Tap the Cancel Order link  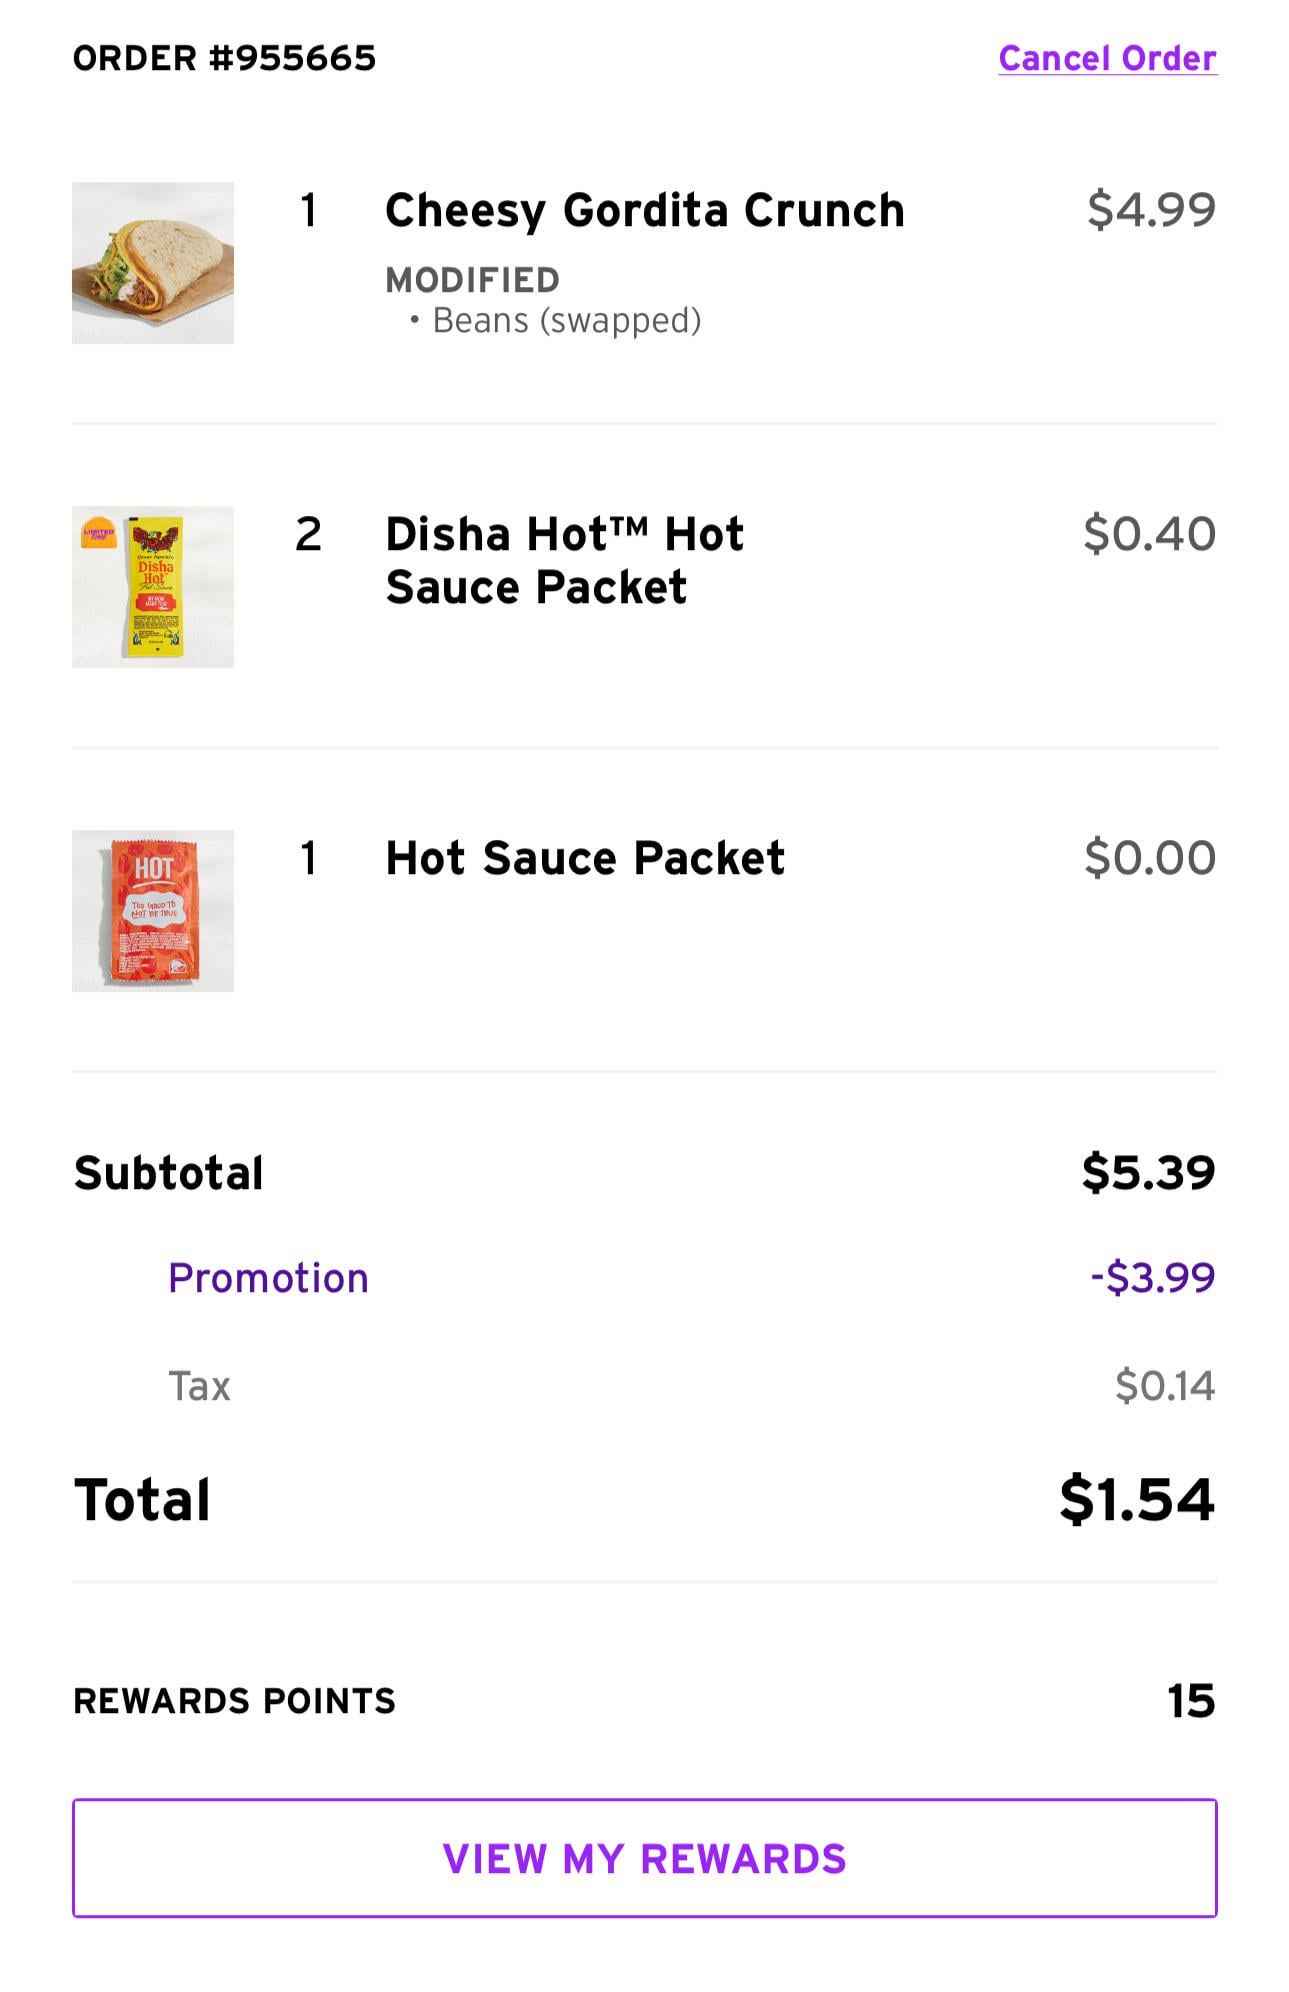click(x=1107, y=59)
